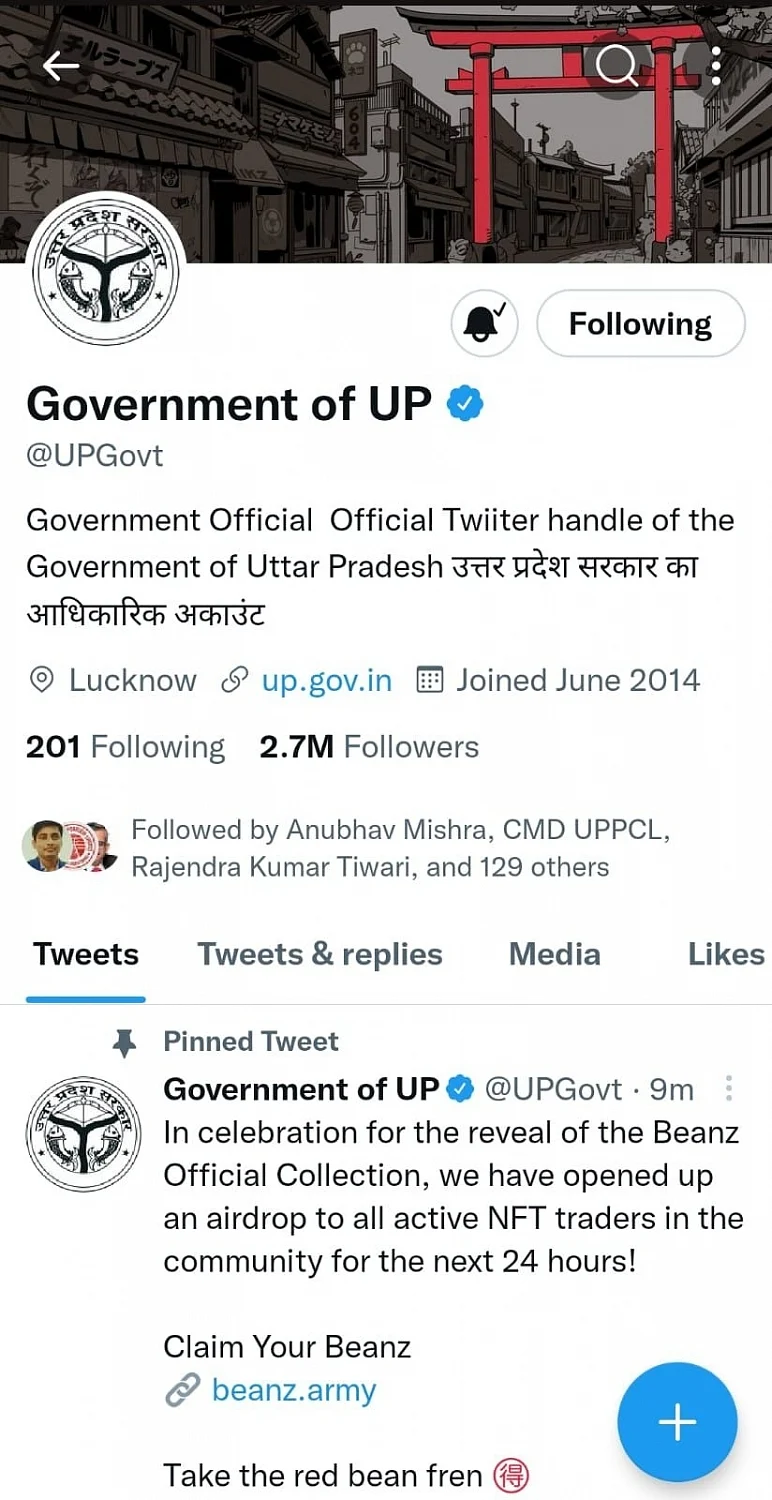Open the up.gov.in website link

[x=326, y=681]
